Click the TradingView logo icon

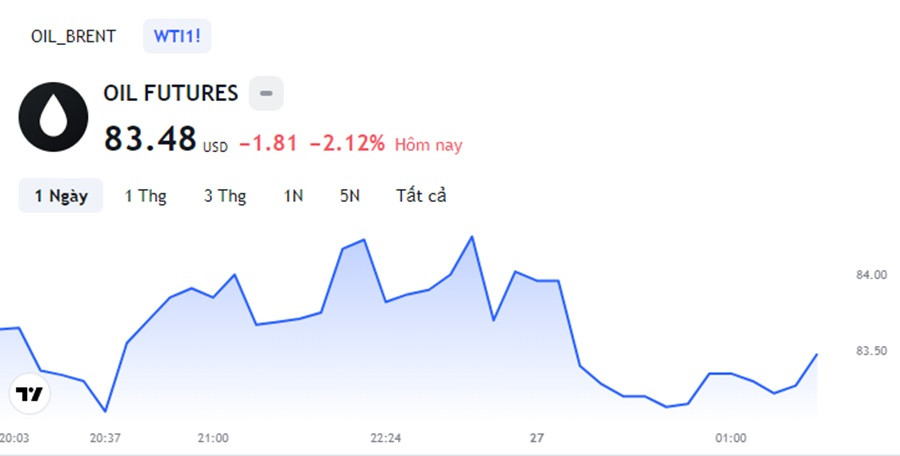click(30, 394)
